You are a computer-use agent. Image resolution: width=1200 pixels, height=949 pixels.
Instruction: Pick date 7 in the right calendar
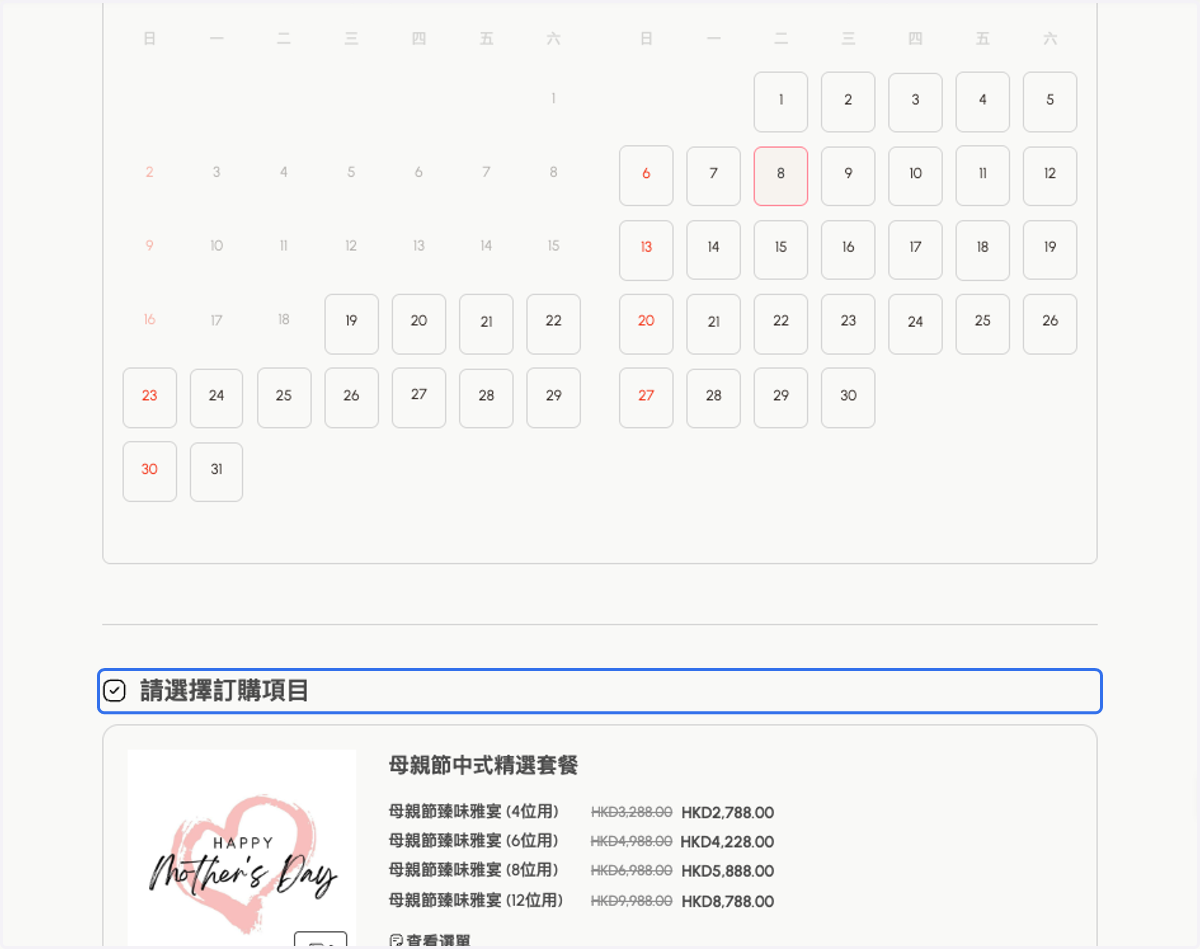(x=713, y=176)
